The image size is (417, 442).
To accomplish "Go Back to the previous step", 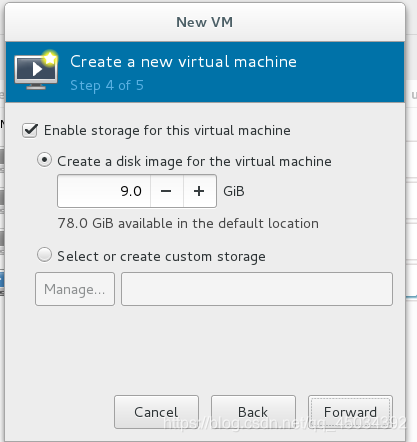I will pos(253,412).
